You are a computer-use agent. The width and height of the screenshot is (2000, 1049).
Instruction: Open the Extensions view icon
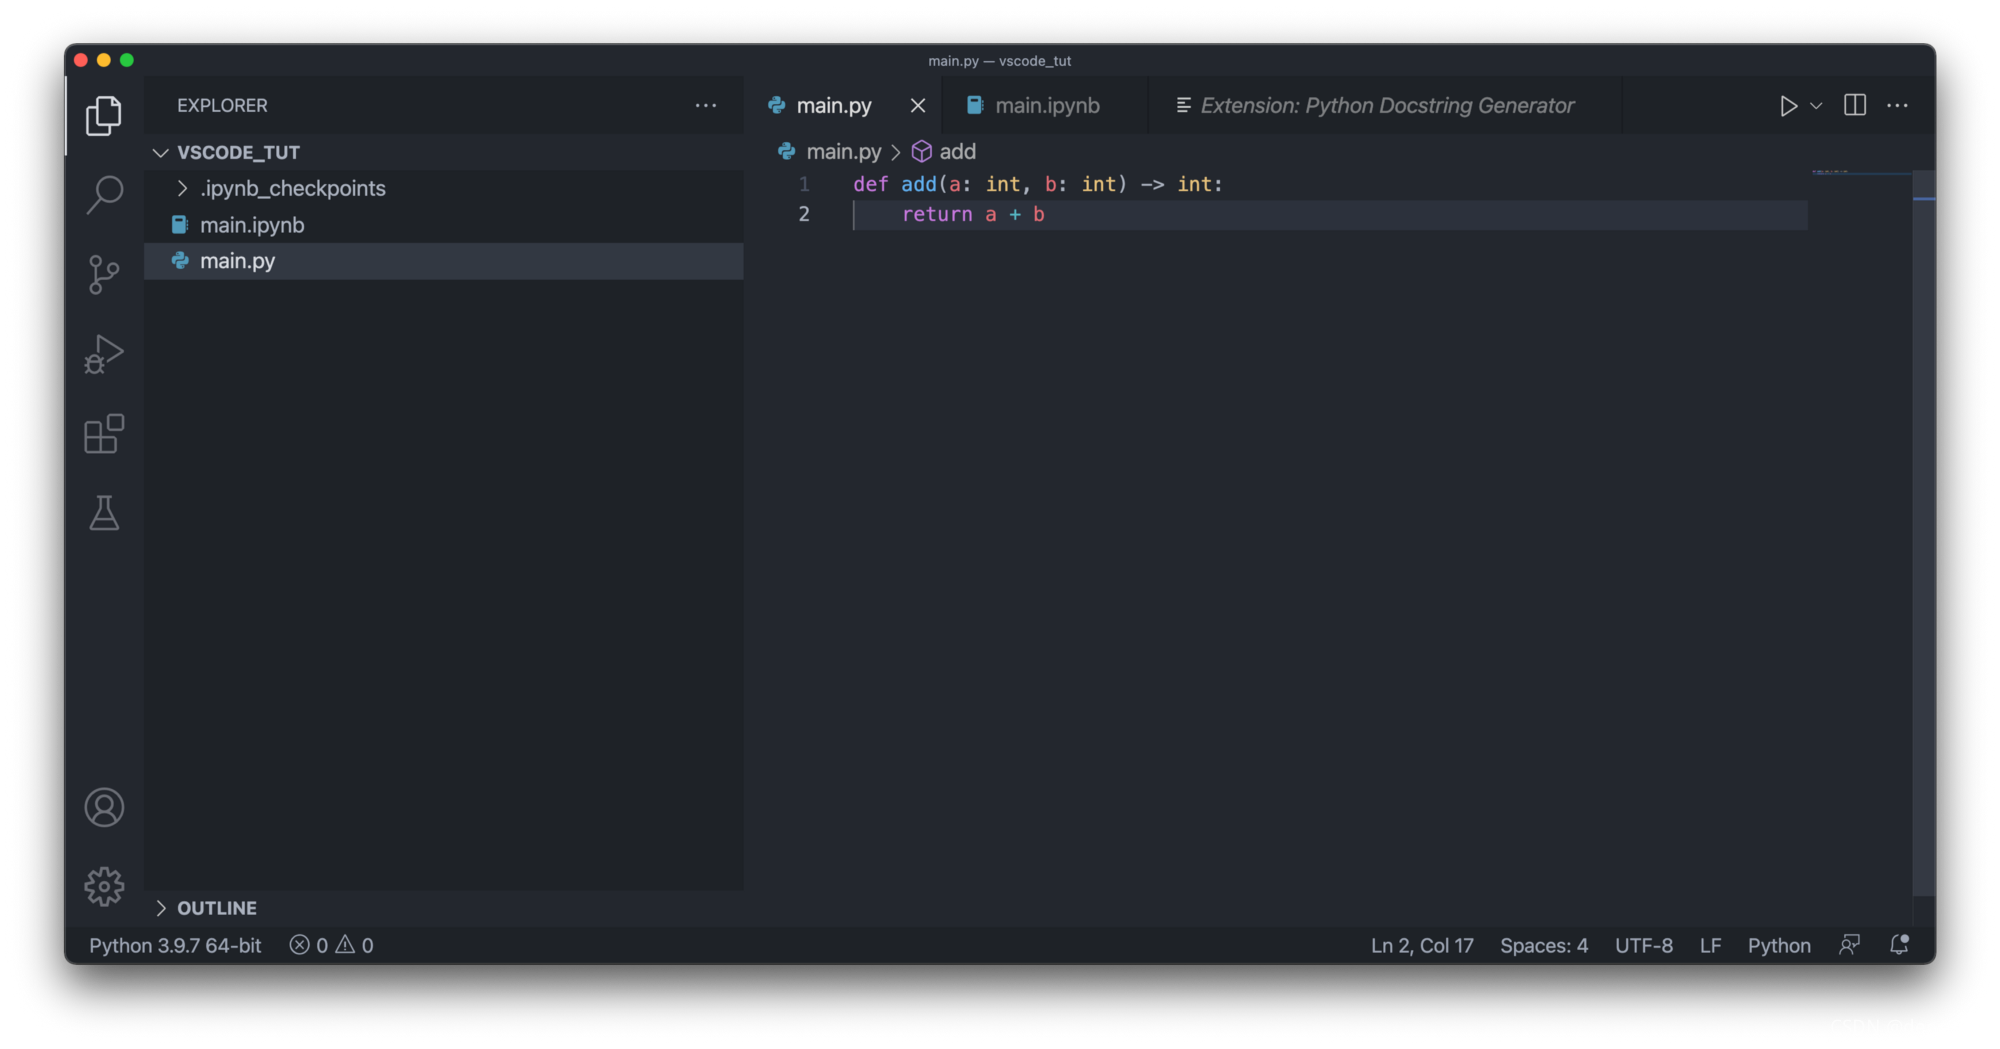tap(104, 434)
